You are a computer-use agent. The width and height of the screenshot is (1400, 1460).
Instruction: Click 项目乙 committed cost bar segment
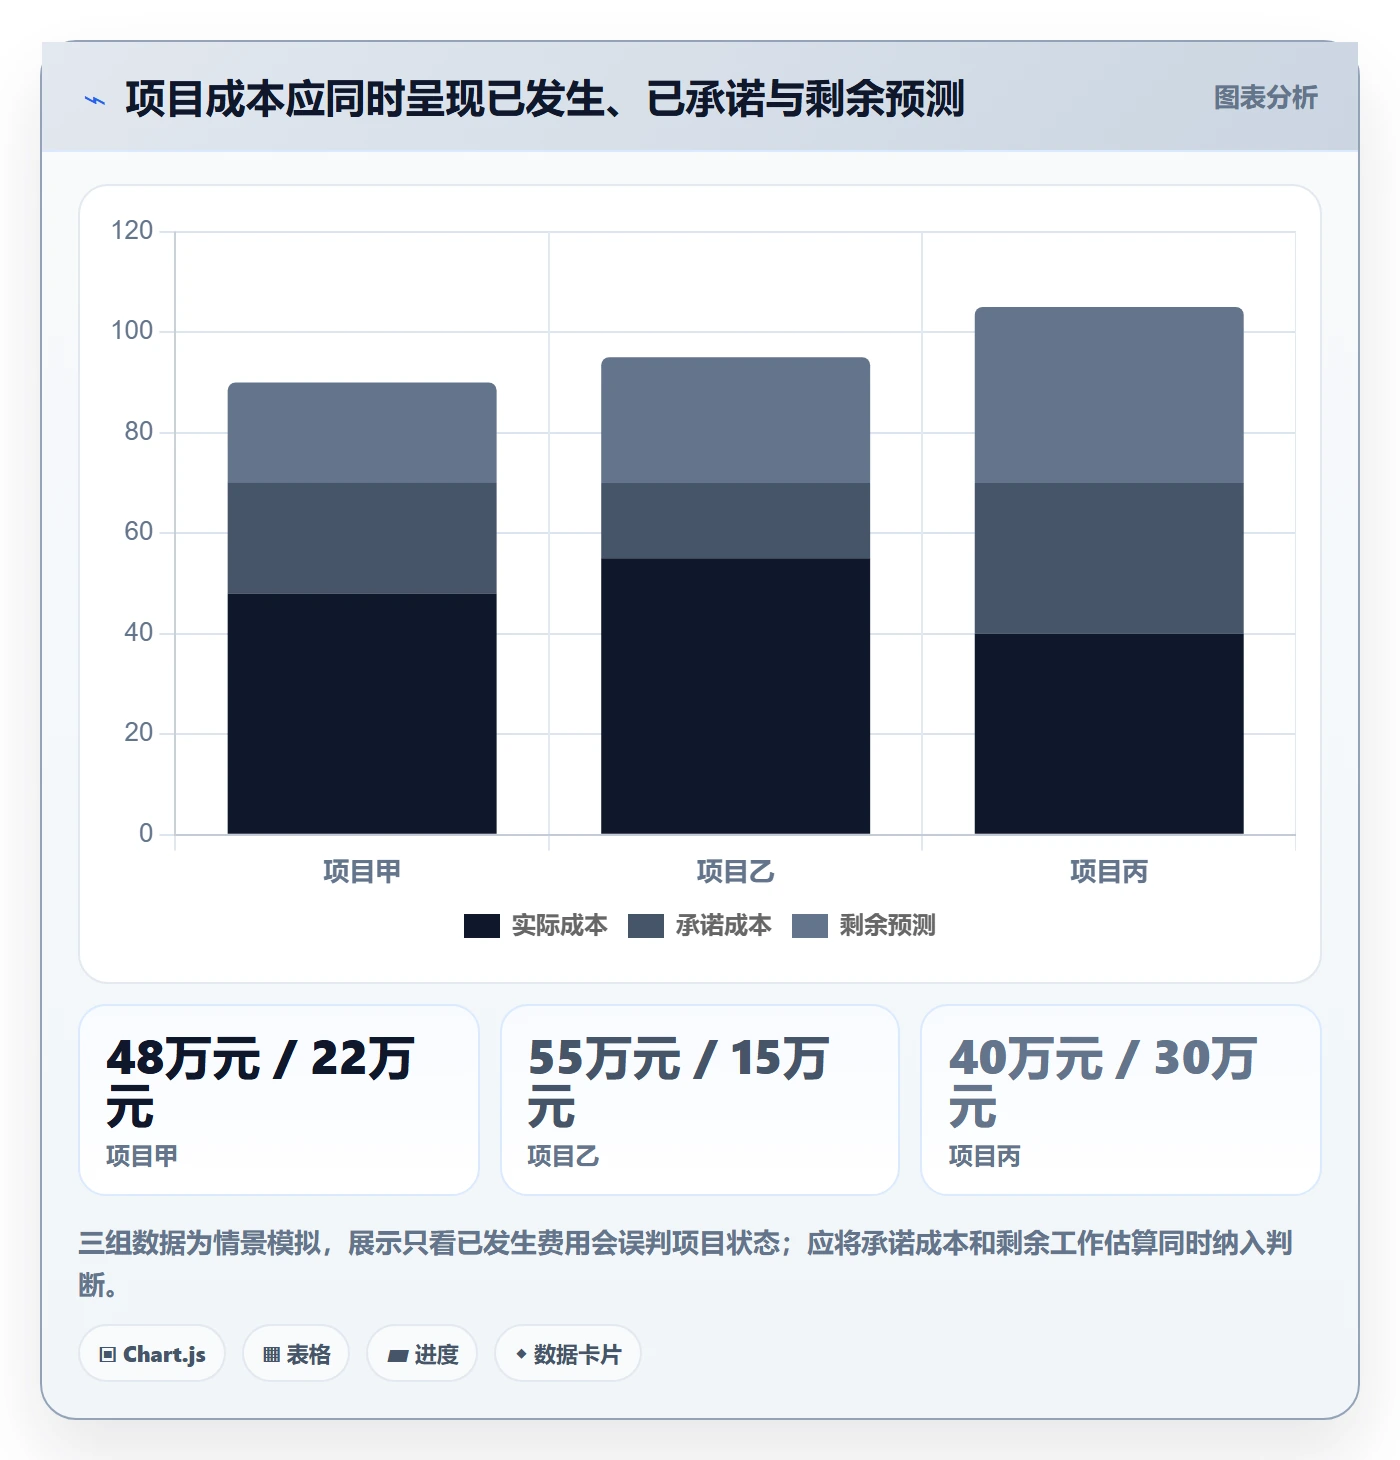point(735,521)
